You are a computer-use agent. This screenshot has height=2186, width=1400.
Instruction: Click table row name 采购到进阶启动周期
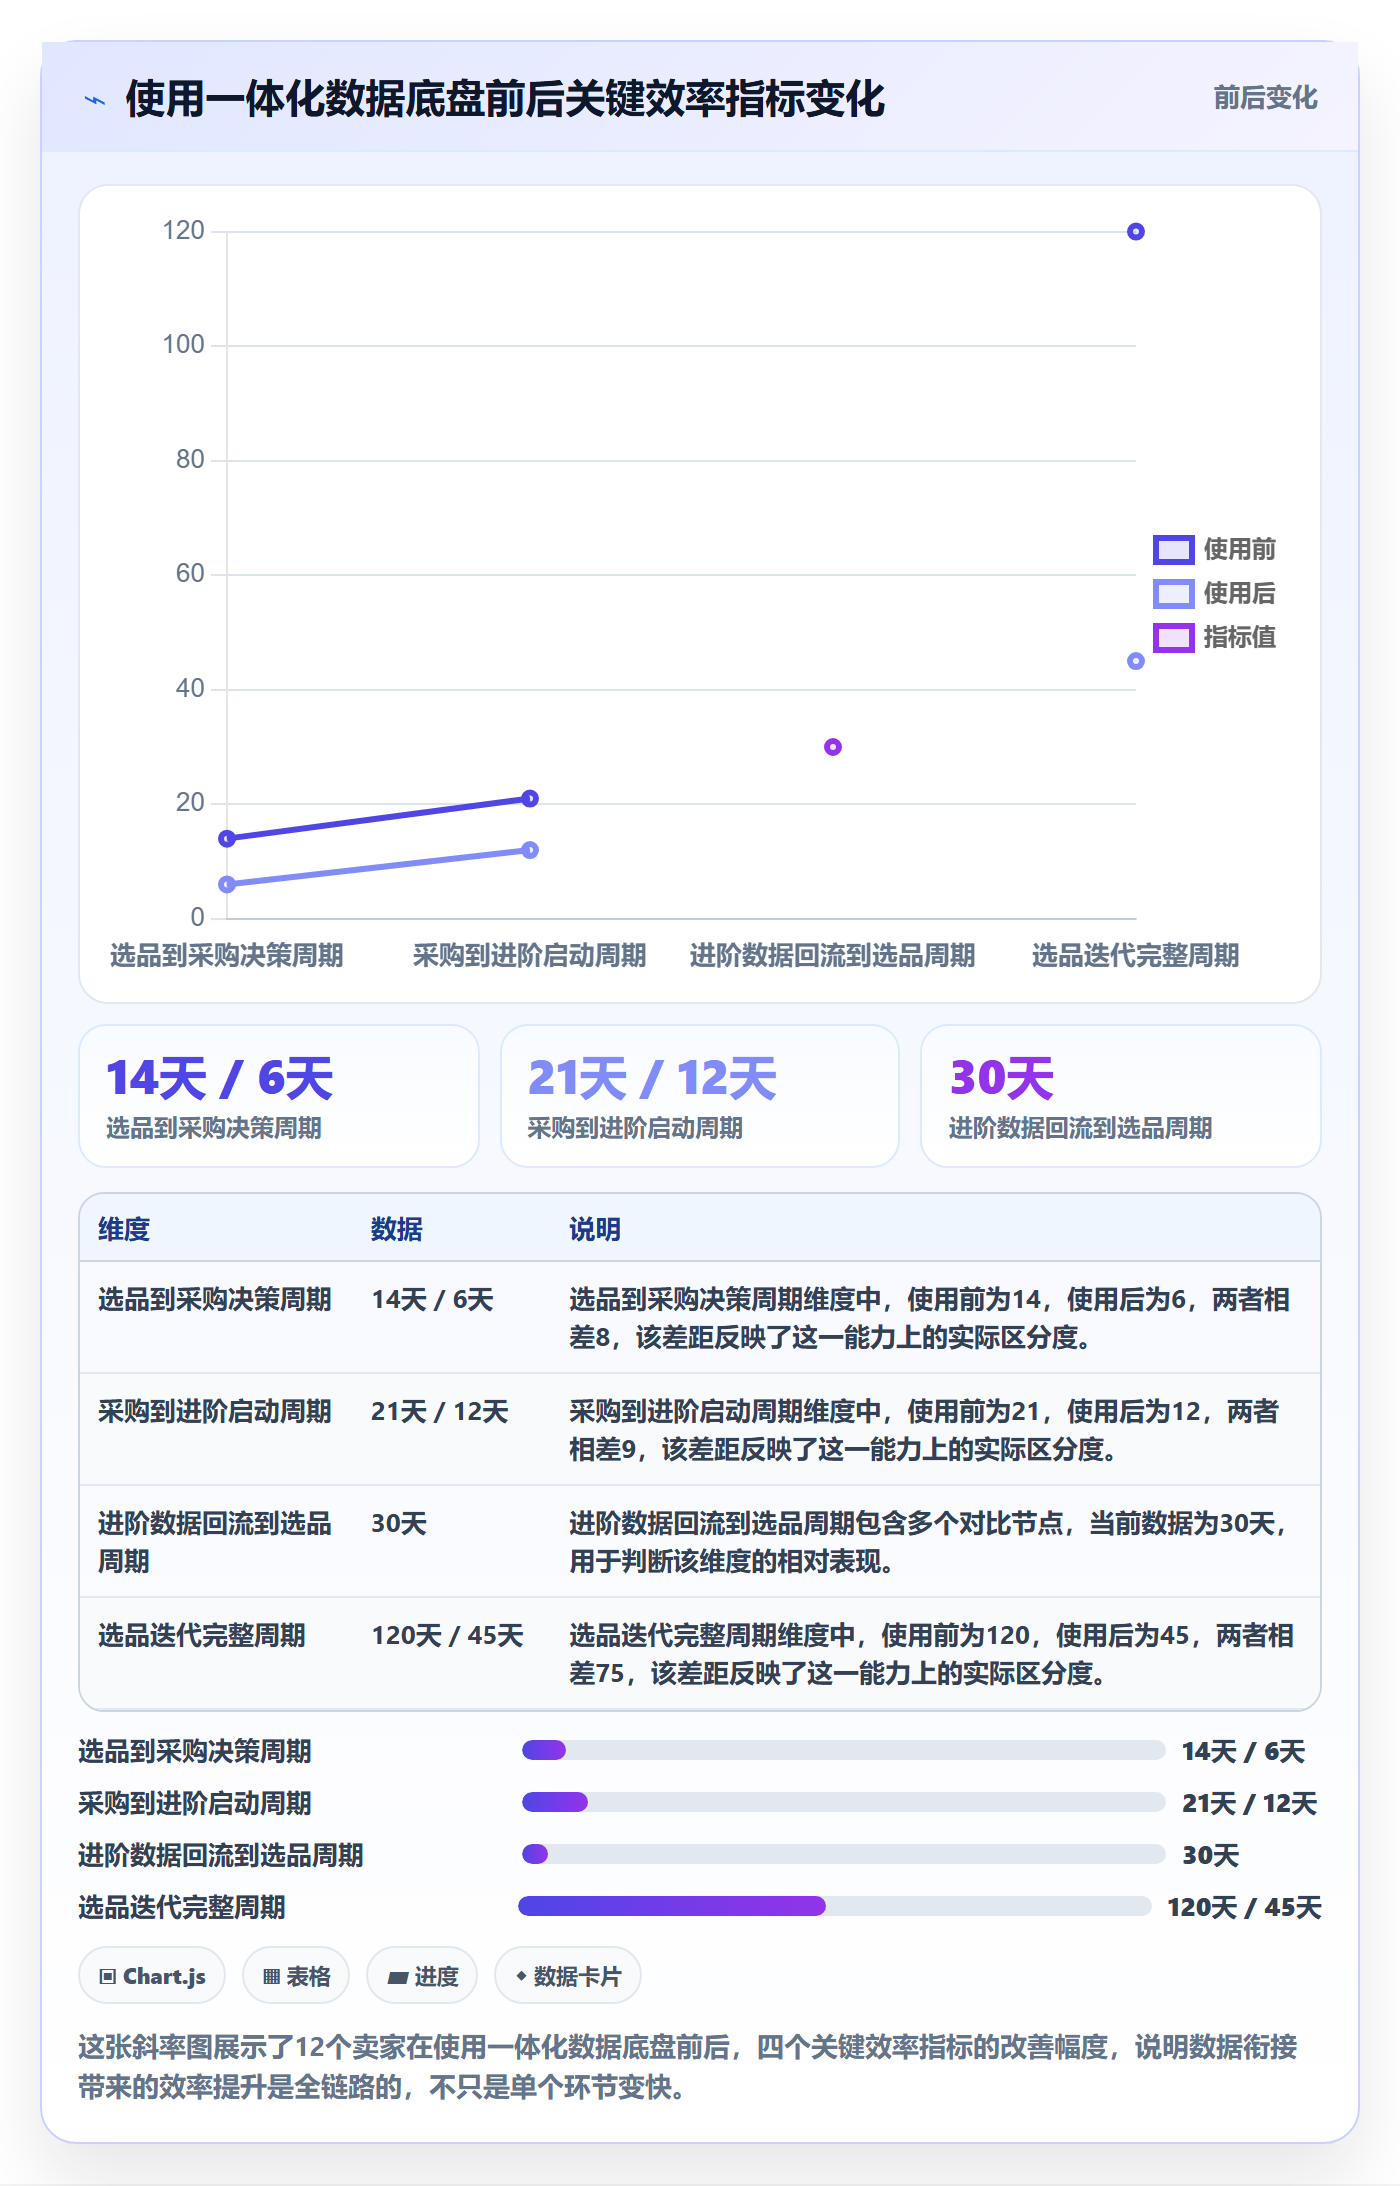[214, 1411]
